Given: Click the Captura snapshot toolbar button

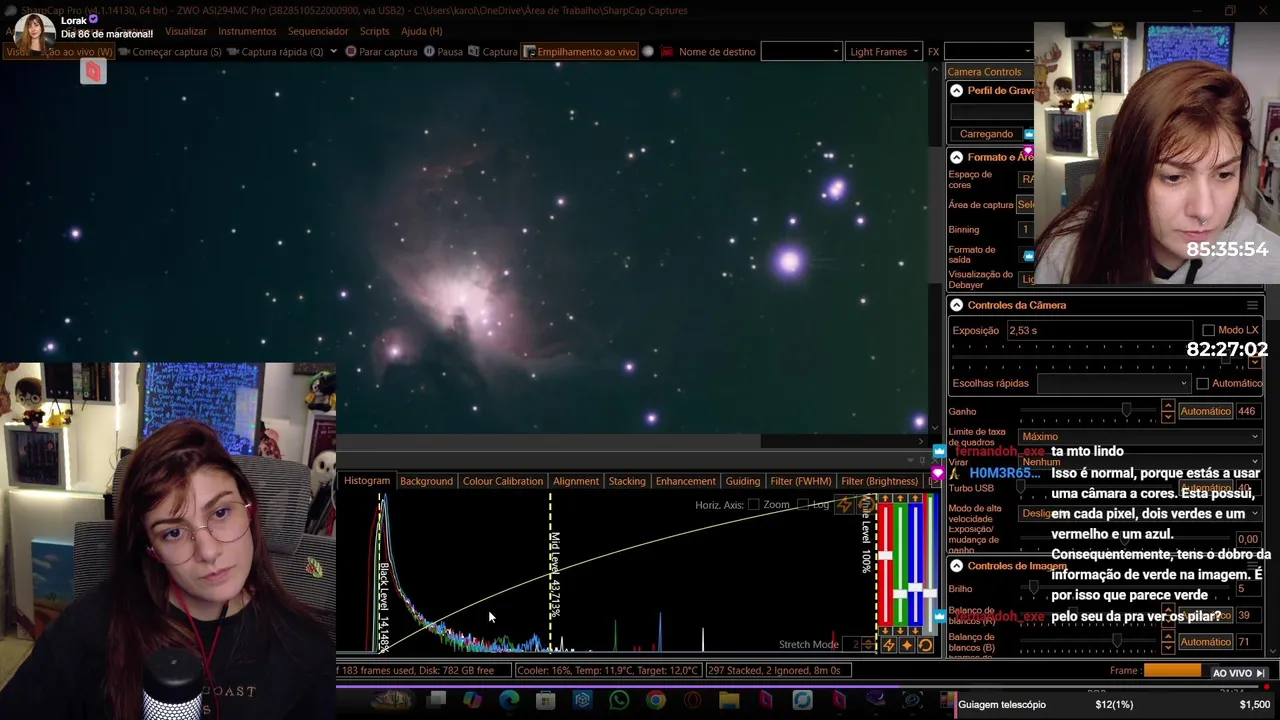Looking at the screenshot, I should point(492,51).
